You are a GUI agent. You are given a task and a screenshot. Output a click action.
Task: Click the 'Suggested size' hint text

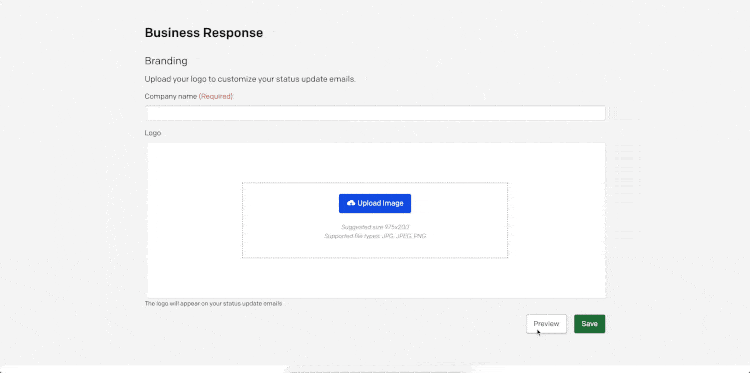pos(375,227)
